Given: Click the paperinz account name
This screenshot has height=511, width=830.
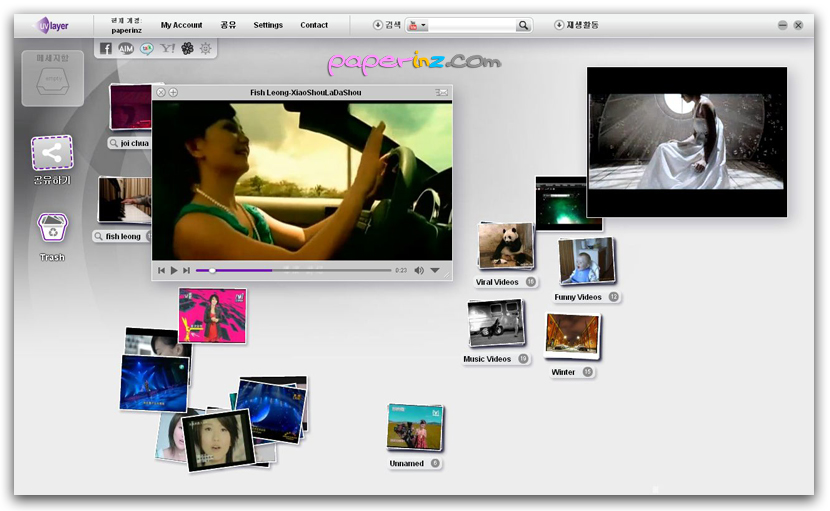Looking at the screenshot, I should pyautogui.click(x=127, y=30).
